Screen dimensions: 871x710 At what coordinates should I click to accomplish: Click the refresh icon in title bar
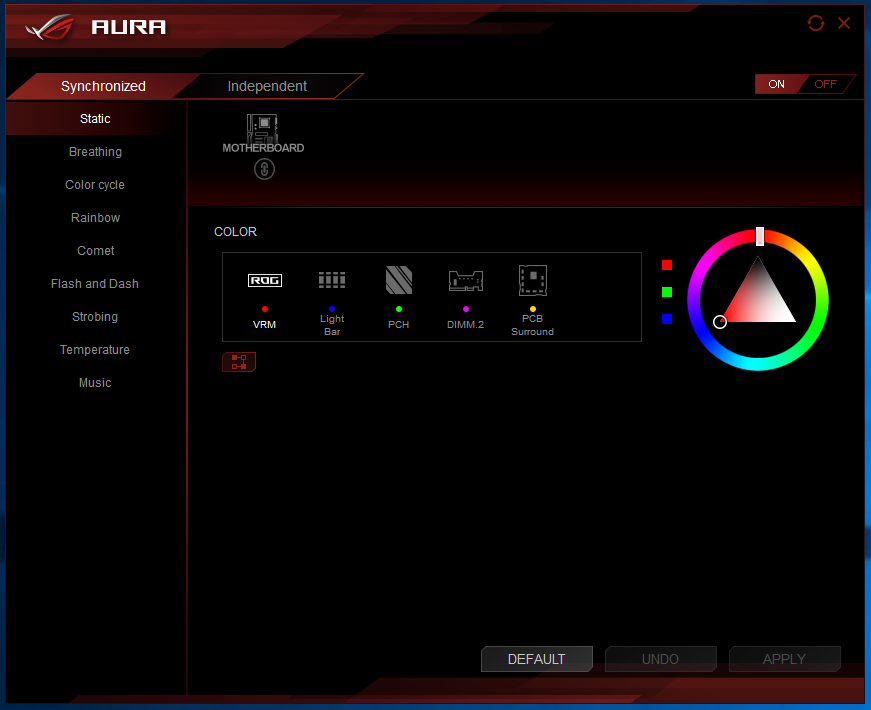point(815,23)
